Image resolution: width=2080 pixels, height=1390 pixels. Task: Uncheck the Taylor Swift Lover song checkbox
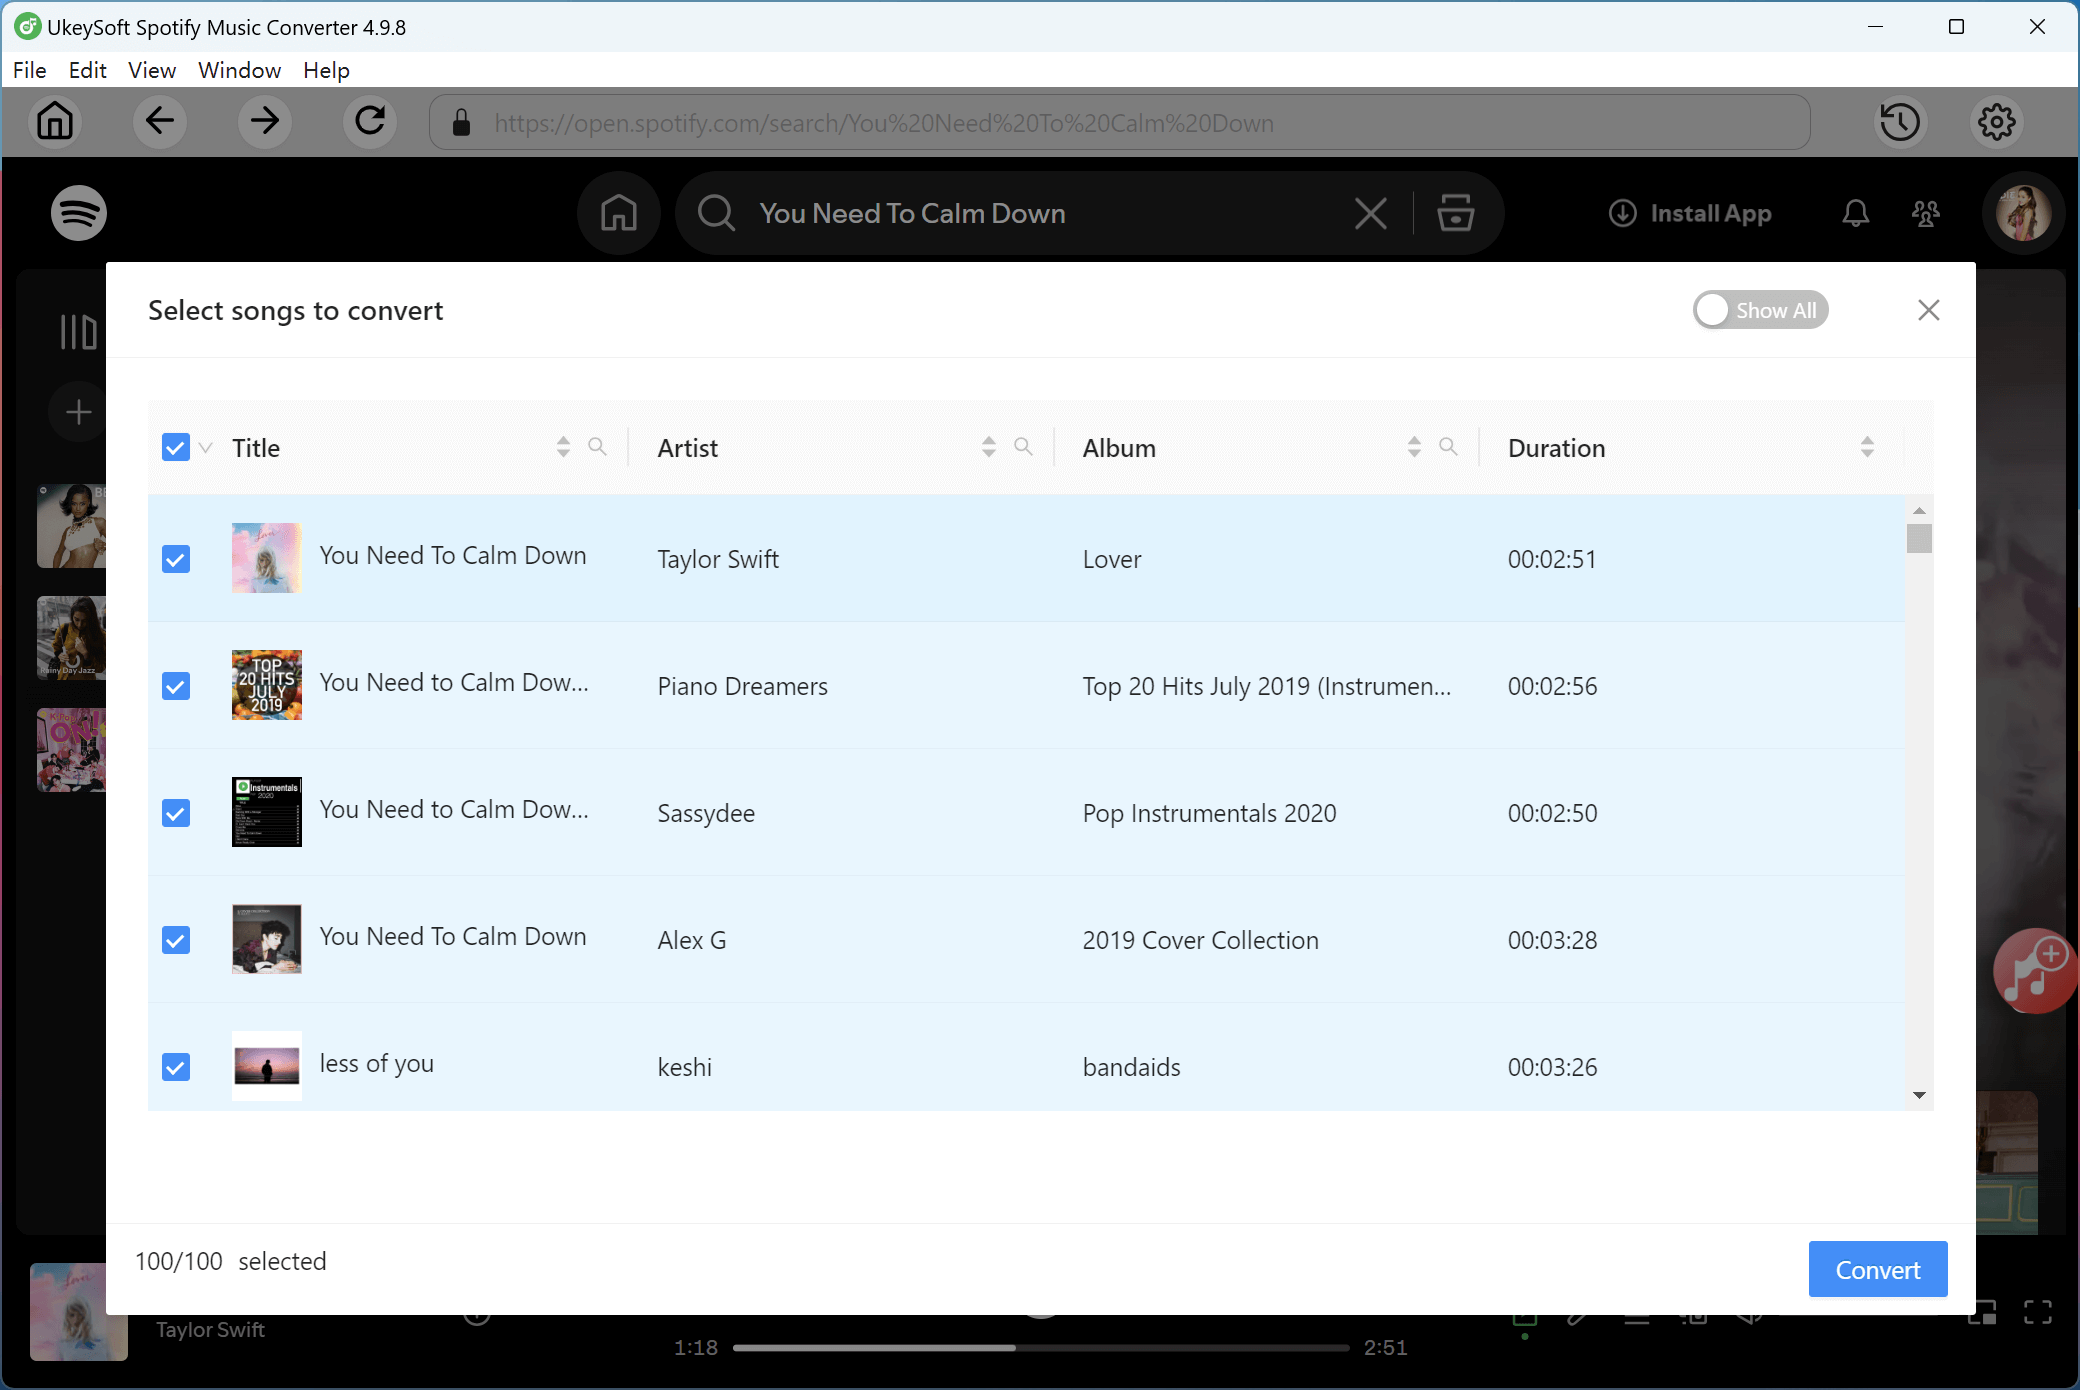pyautogui.click(x=176, y=559)
